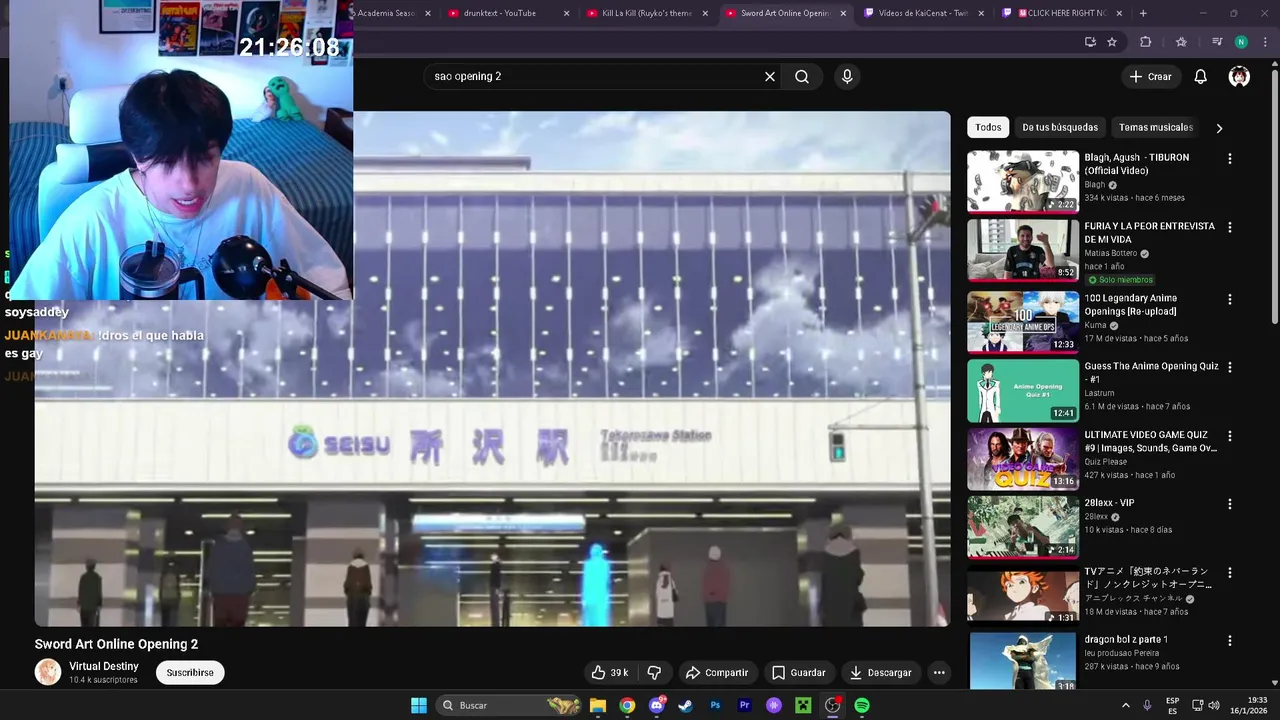Open Spotify from the taskbar
Screen dimensions: 1280x720
point(862,705)
